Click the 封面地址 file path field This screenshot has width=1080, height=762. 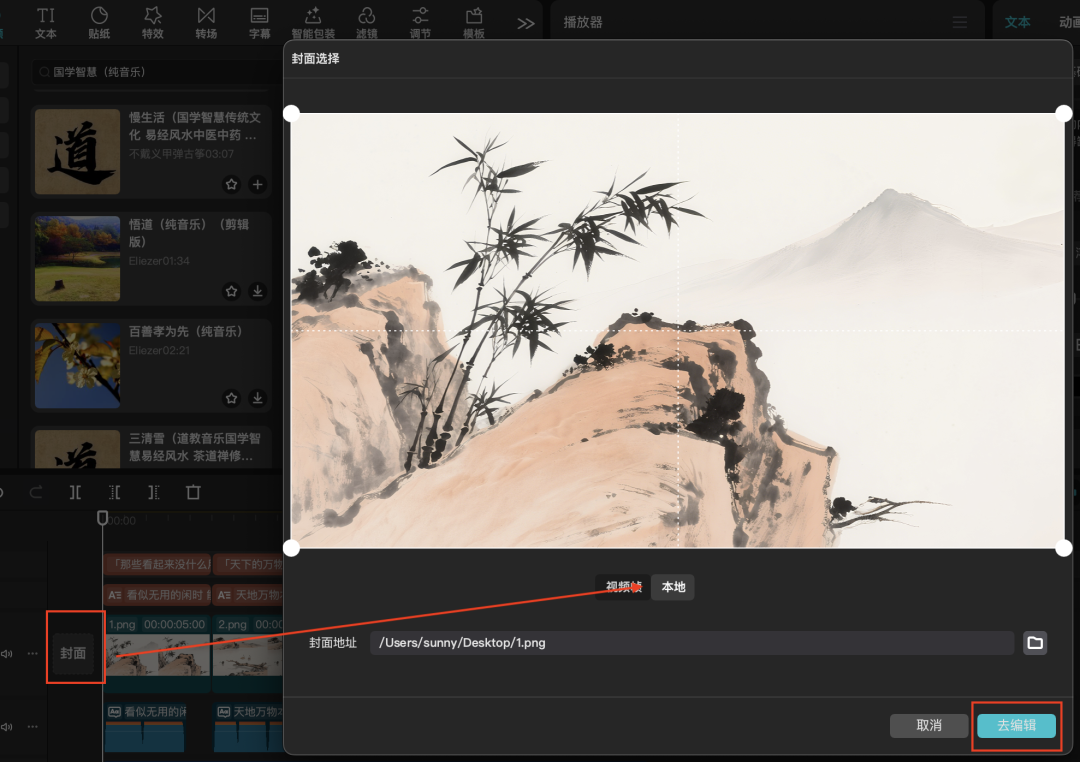point(691,643)
